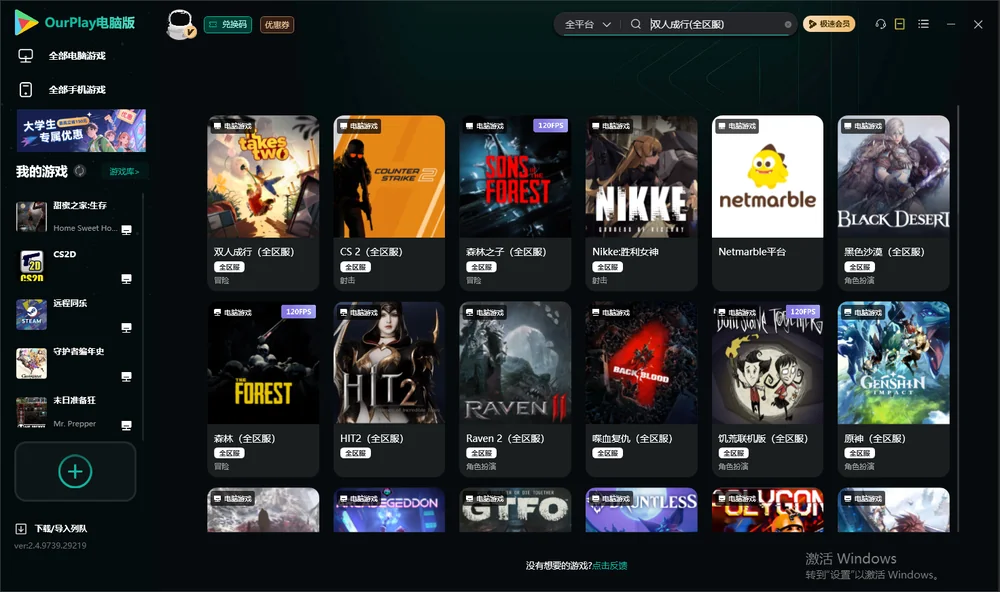This screenshot has height=592, width=1000.
Task: Click the game list vertical scrollbar
Action: 957,319
